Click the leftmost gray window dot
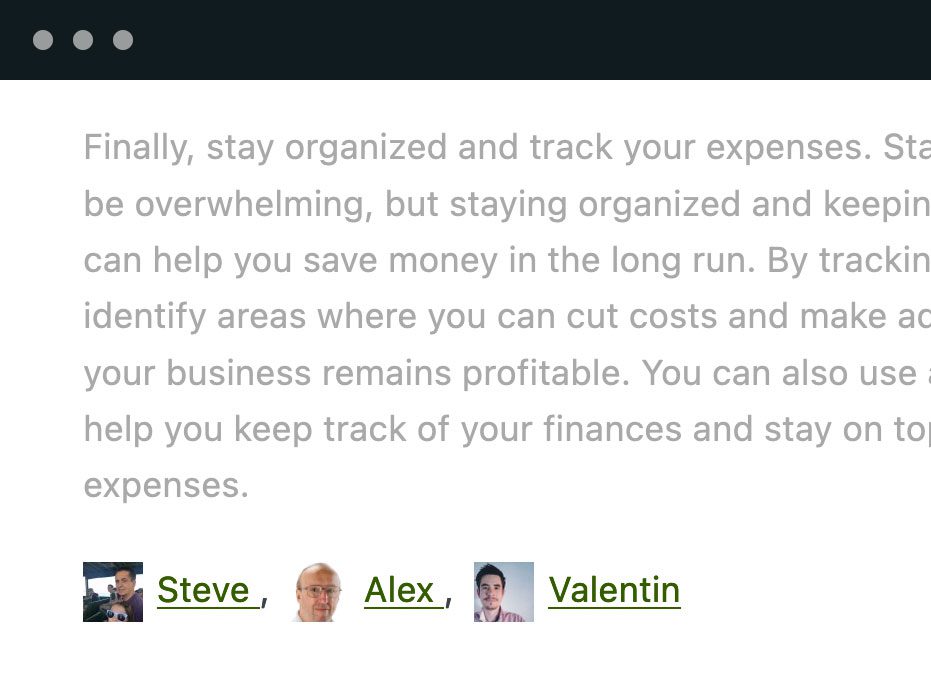The image size is (931, 700). (x=43, y=40)
